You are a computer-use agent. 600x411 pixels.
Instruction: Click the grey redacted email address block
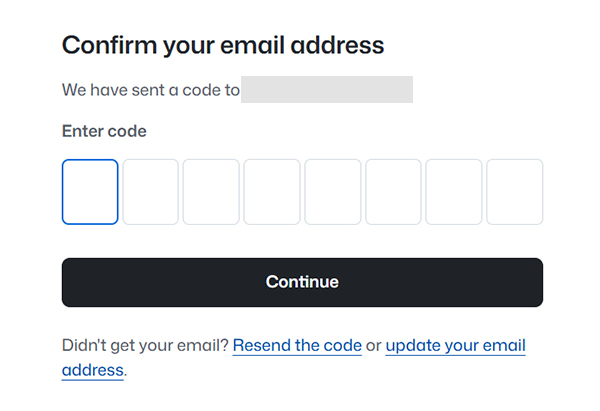click(327, 89)
